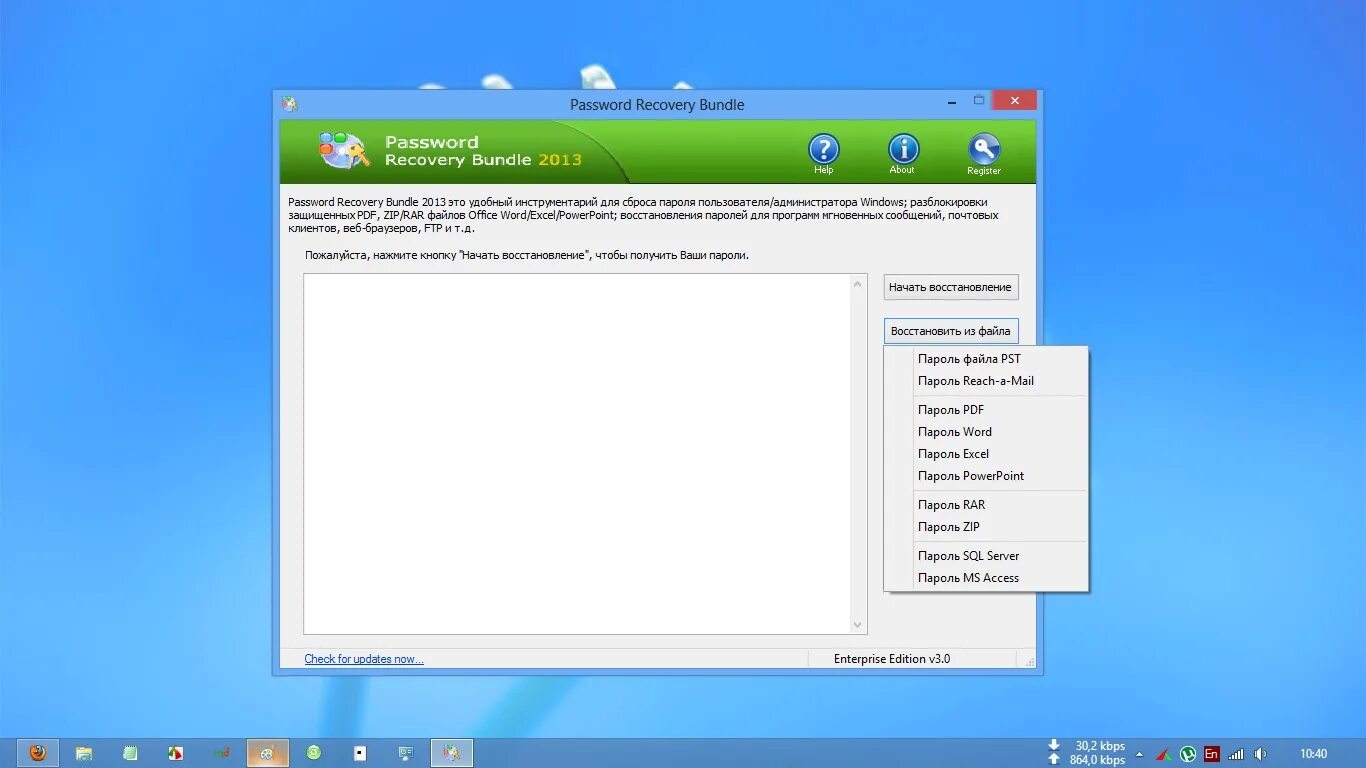Select Пароль ZIP menu entry
The height and width of the screenshot is (768, 1366).
986,527
